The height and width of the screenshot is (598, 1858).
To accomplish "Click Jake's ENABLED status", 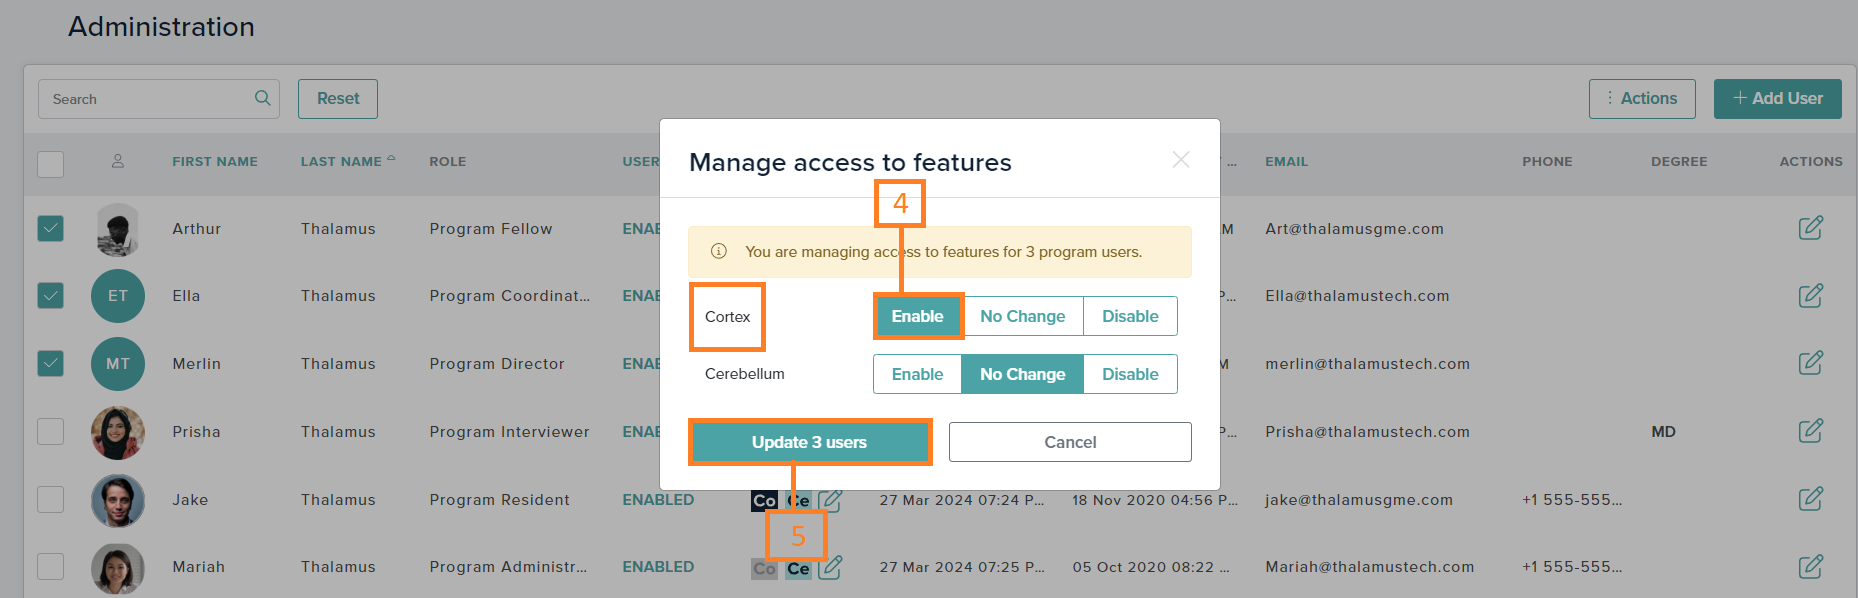I will (x=658, y=500).
